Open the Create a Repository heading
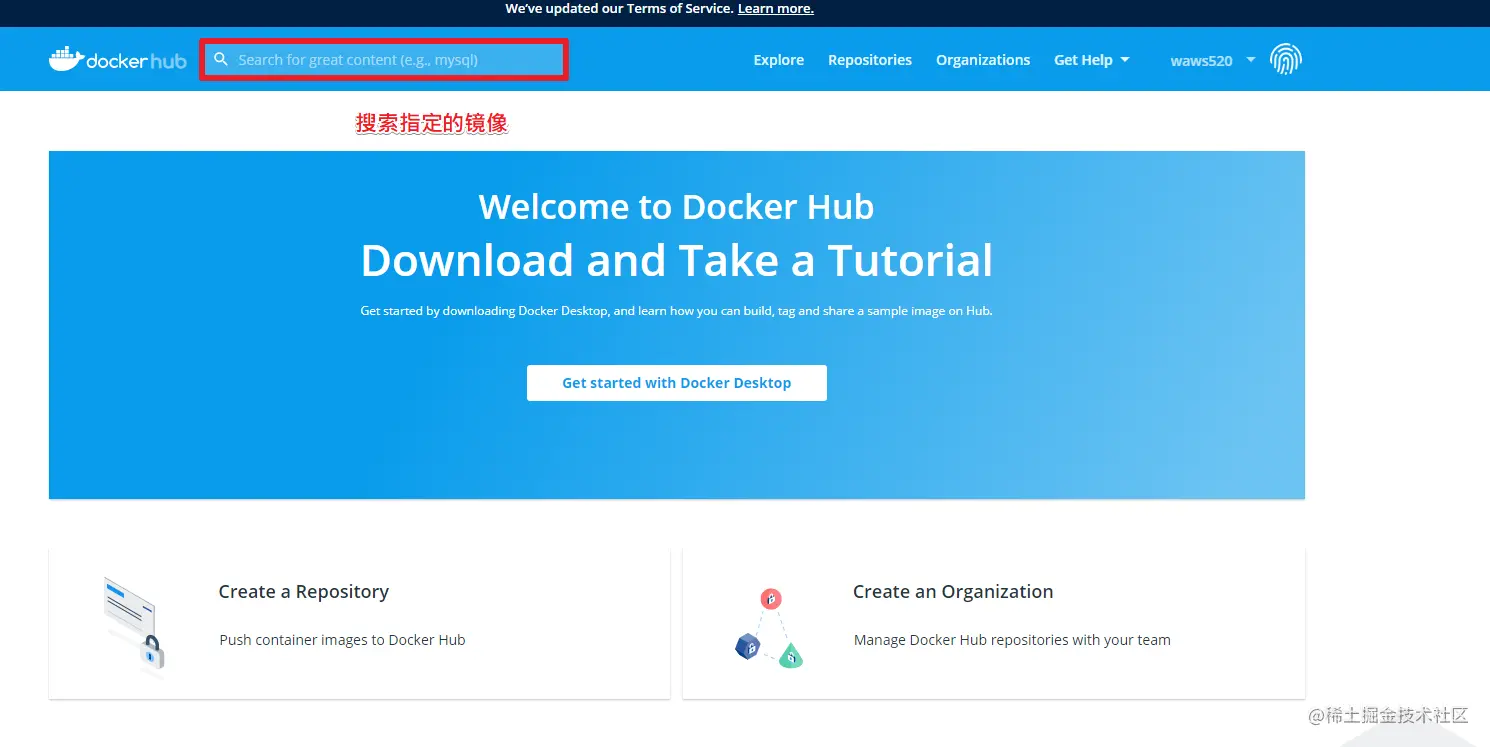1490x747 pixels. click(x=304, y=591)
